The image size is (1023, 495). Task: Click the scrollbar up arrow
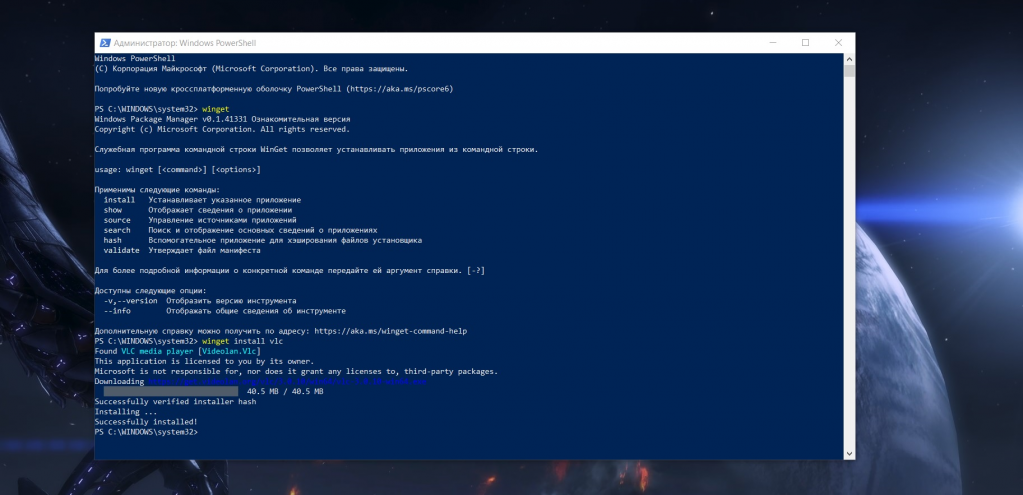coord(849,59)
